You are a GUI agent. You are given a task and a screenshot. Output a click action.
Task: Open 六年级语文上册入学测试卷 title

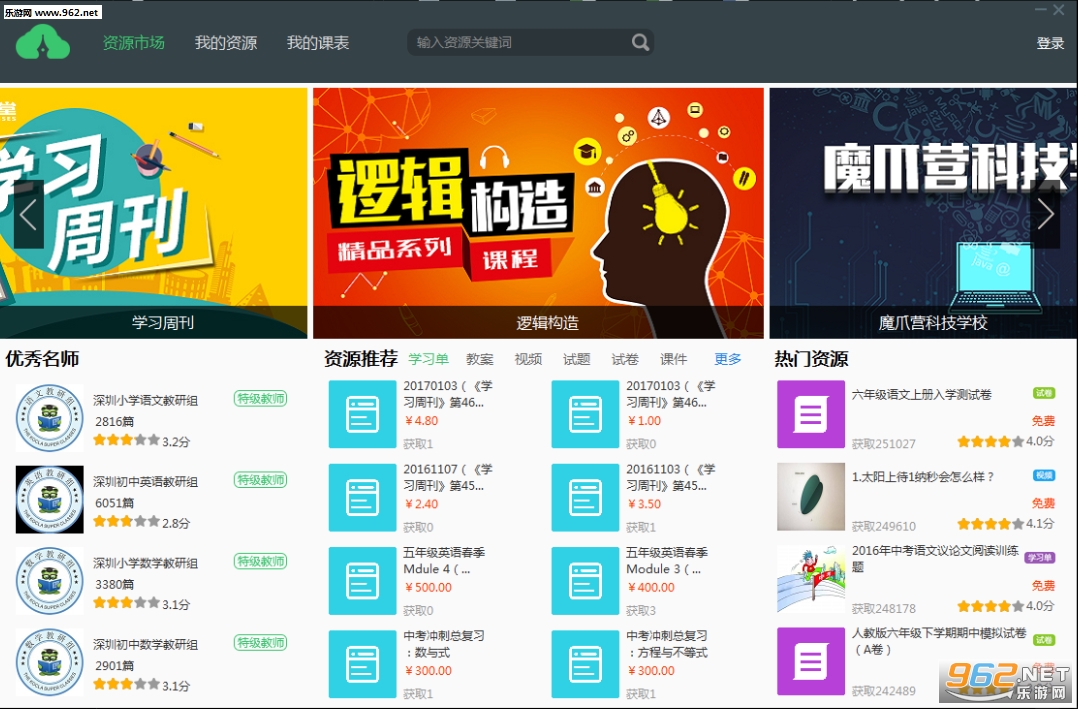coord(922,394)
